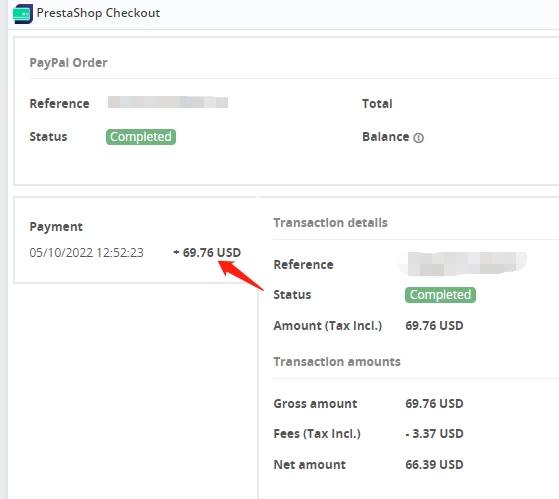Click the Net amount label
This screenshot has width=559, height=499.
tap(309, 465)
